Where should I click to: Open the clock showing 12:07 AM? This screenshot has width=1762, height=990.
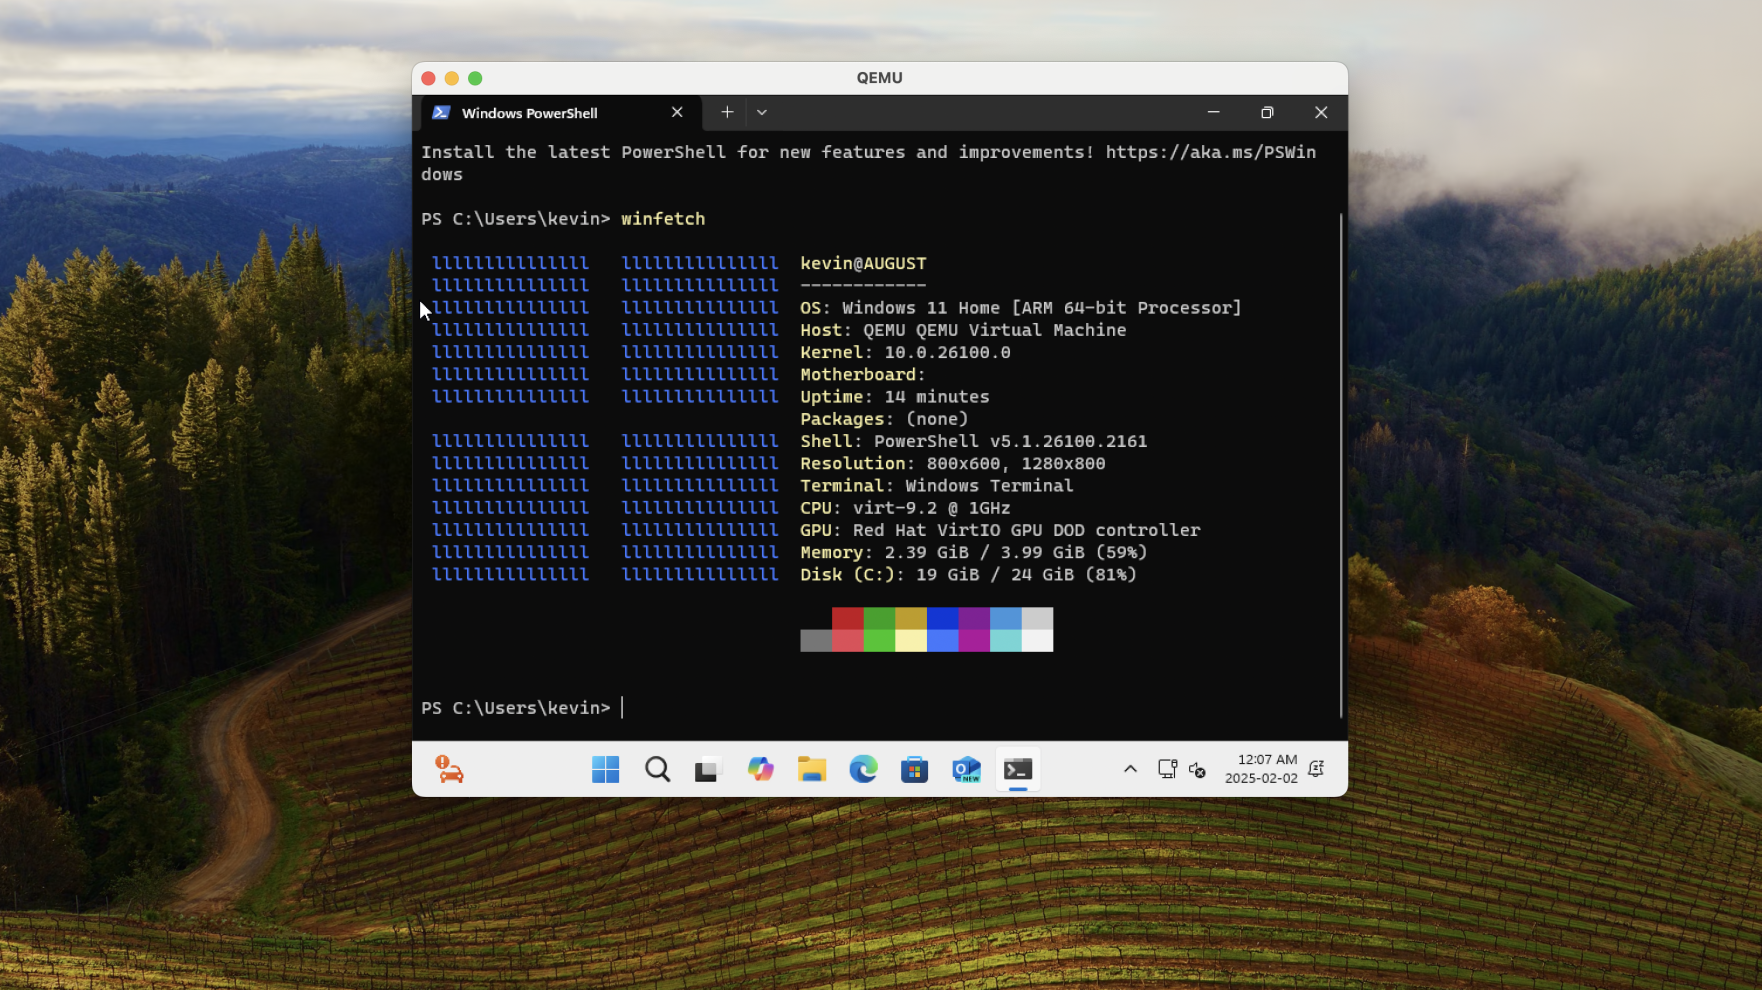[1267, 760]
